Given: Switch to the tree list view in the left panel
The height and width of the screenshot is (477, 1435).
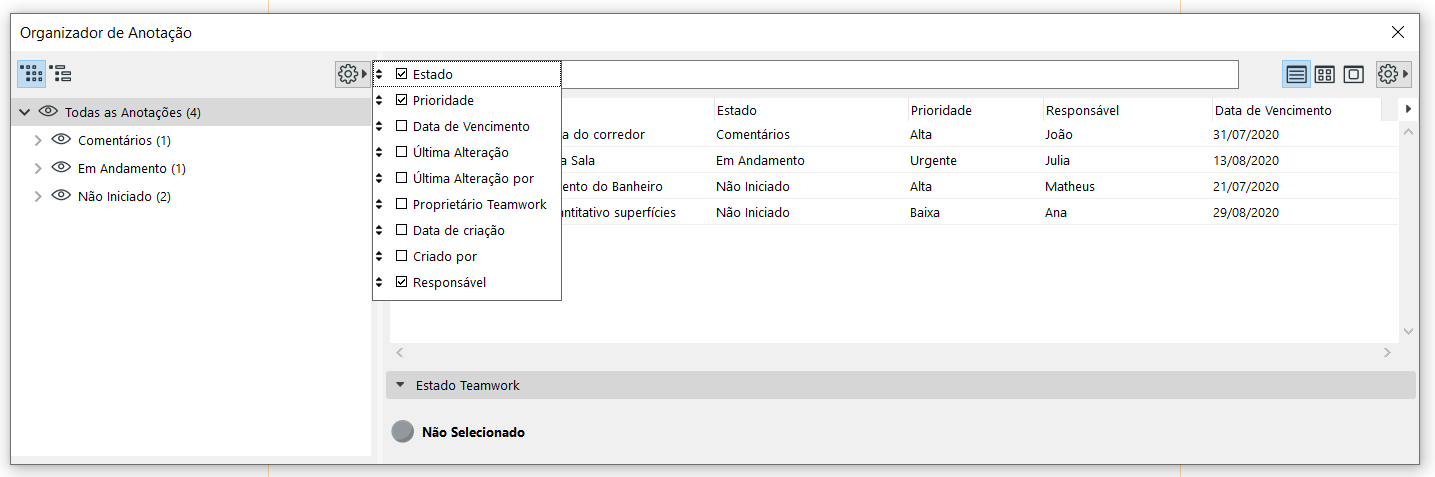Looking at the screenshot, I should 61,74.
